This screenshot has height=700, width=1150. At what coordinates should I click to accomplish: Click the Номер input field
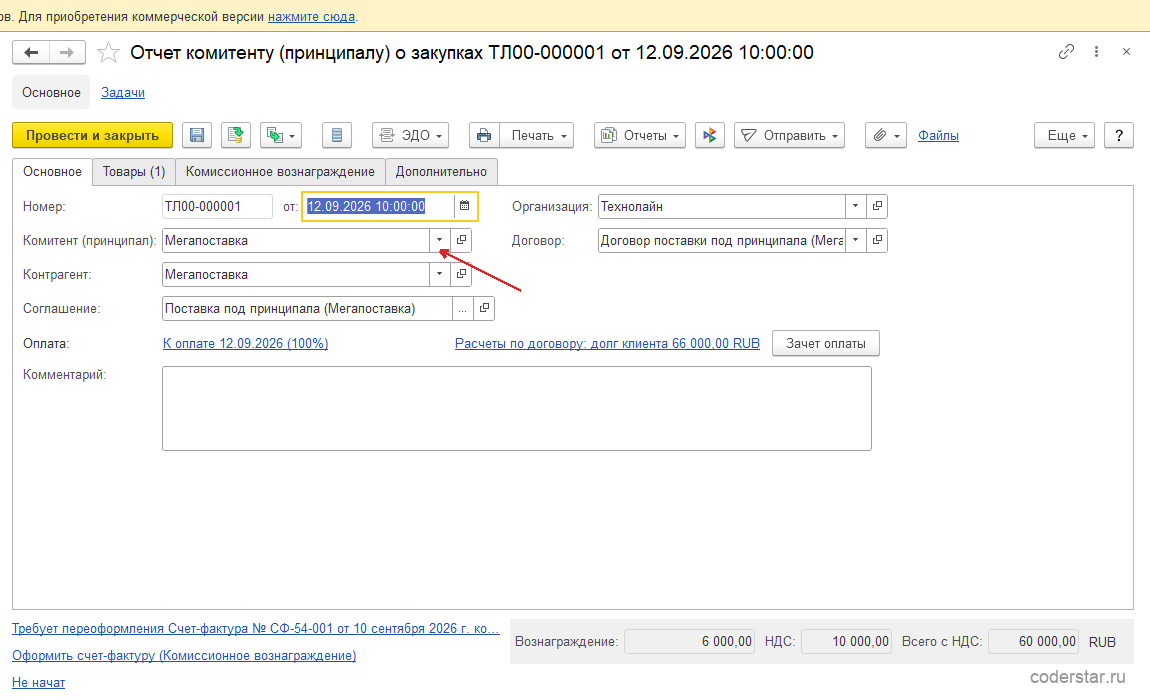tap(217, 206)
